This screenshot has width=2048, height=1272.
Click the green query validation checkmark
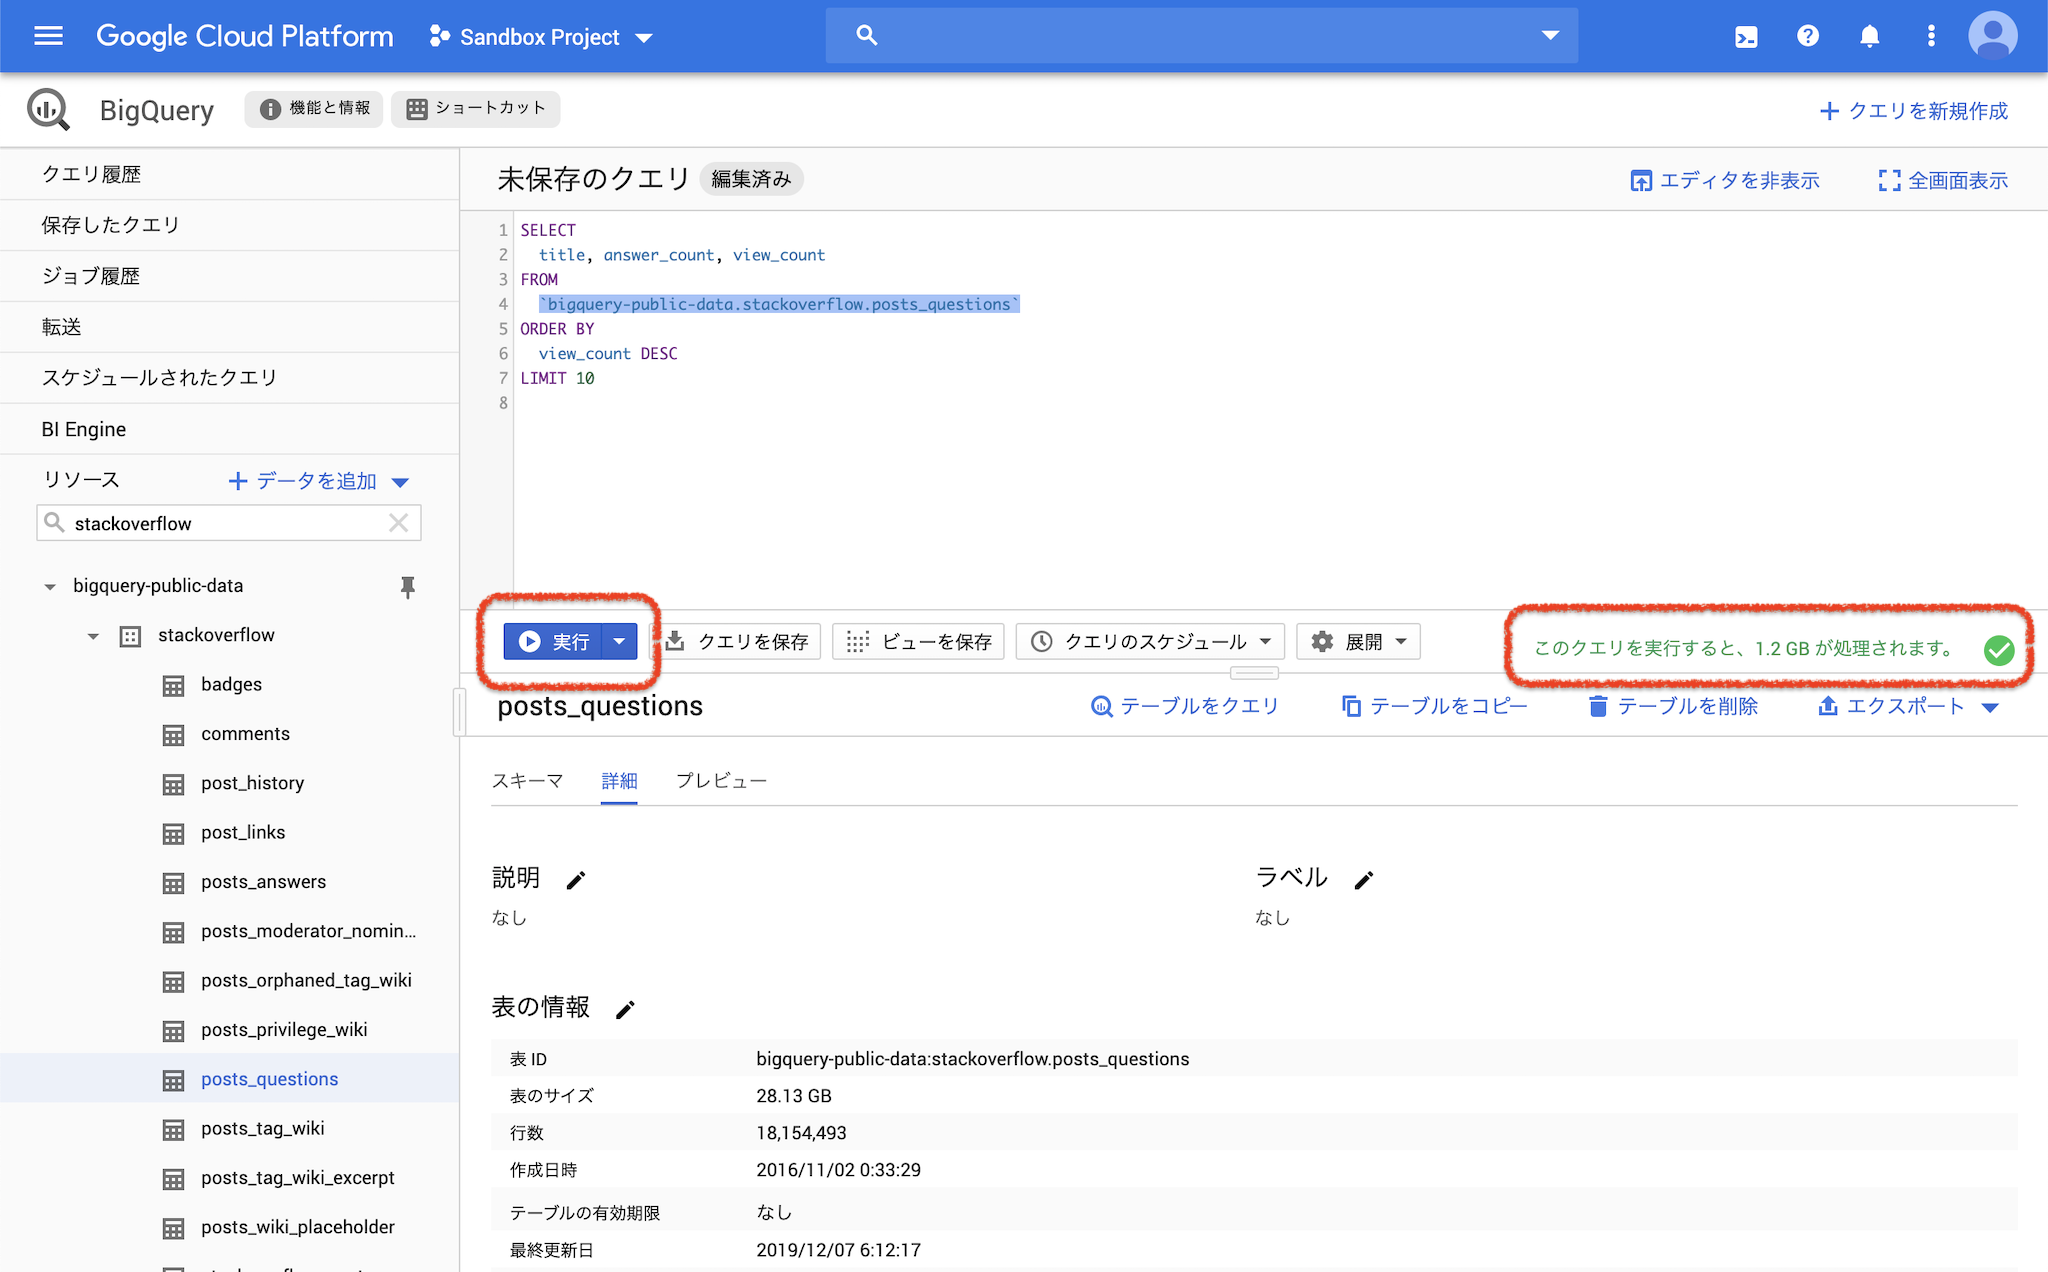1998,650
